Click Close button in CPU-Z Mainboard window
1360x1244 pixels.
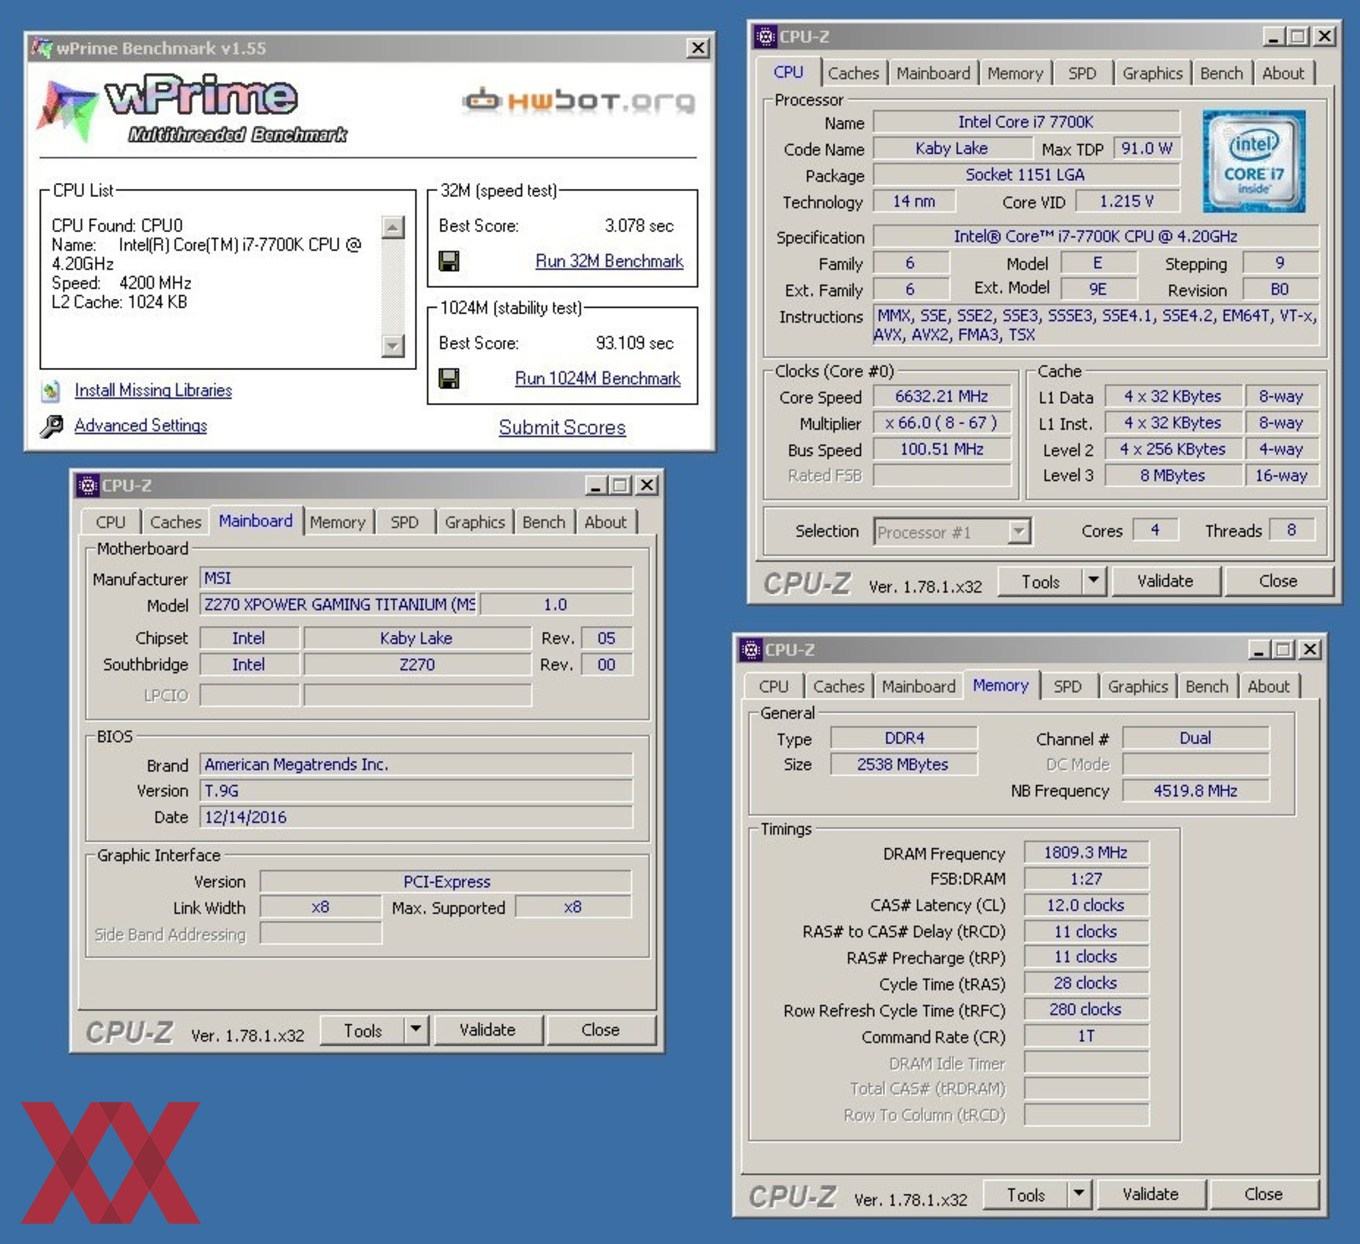600,1030
